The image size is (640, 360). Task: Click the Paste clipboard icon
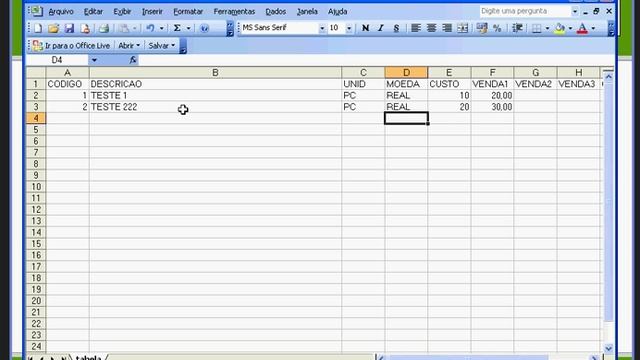click(124, 28)
